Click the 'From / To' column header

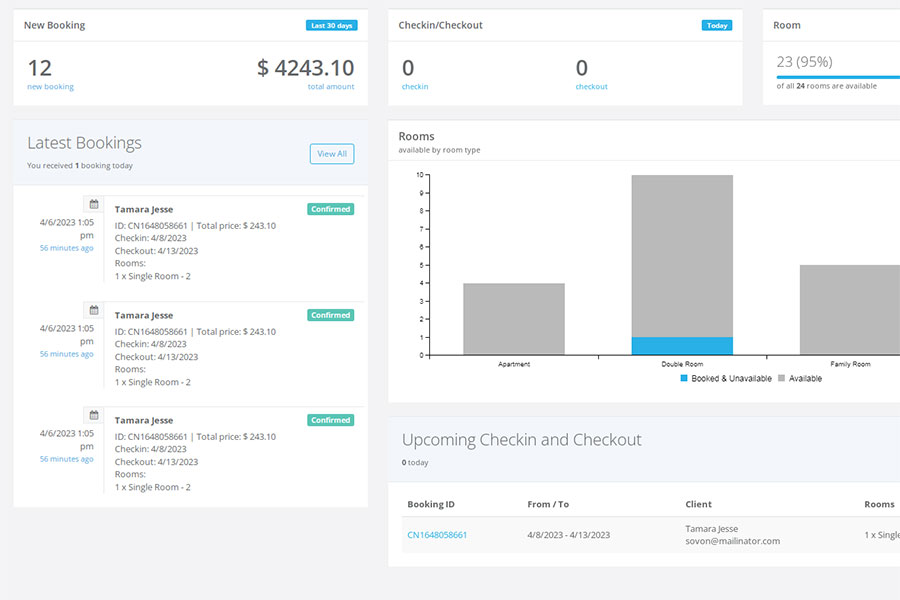click(x=548, y=505)
